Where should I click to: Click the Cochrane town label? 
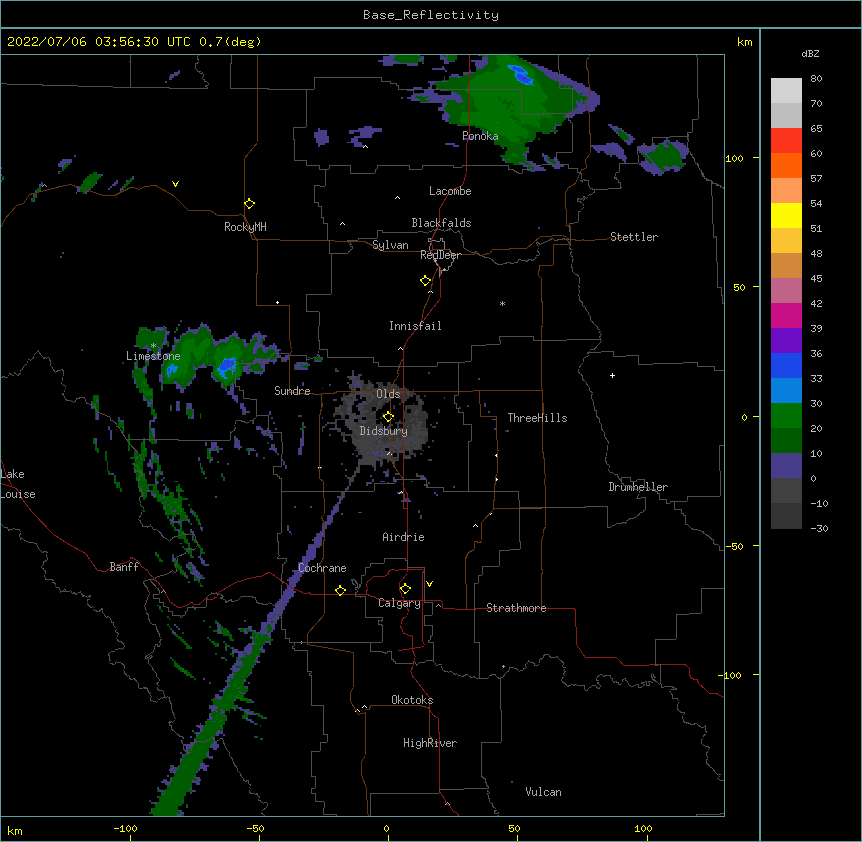pyautogui.click(x=322, y=568)
